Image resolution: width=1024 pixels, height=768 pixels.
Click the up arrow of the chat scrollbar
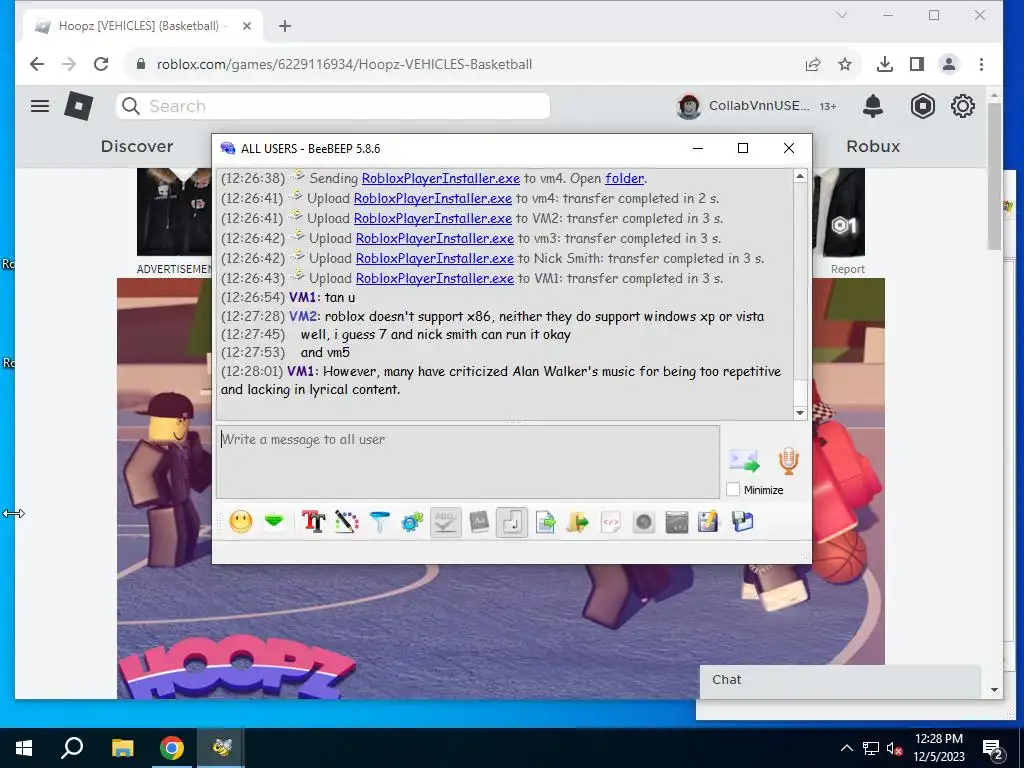coord(800,176)
